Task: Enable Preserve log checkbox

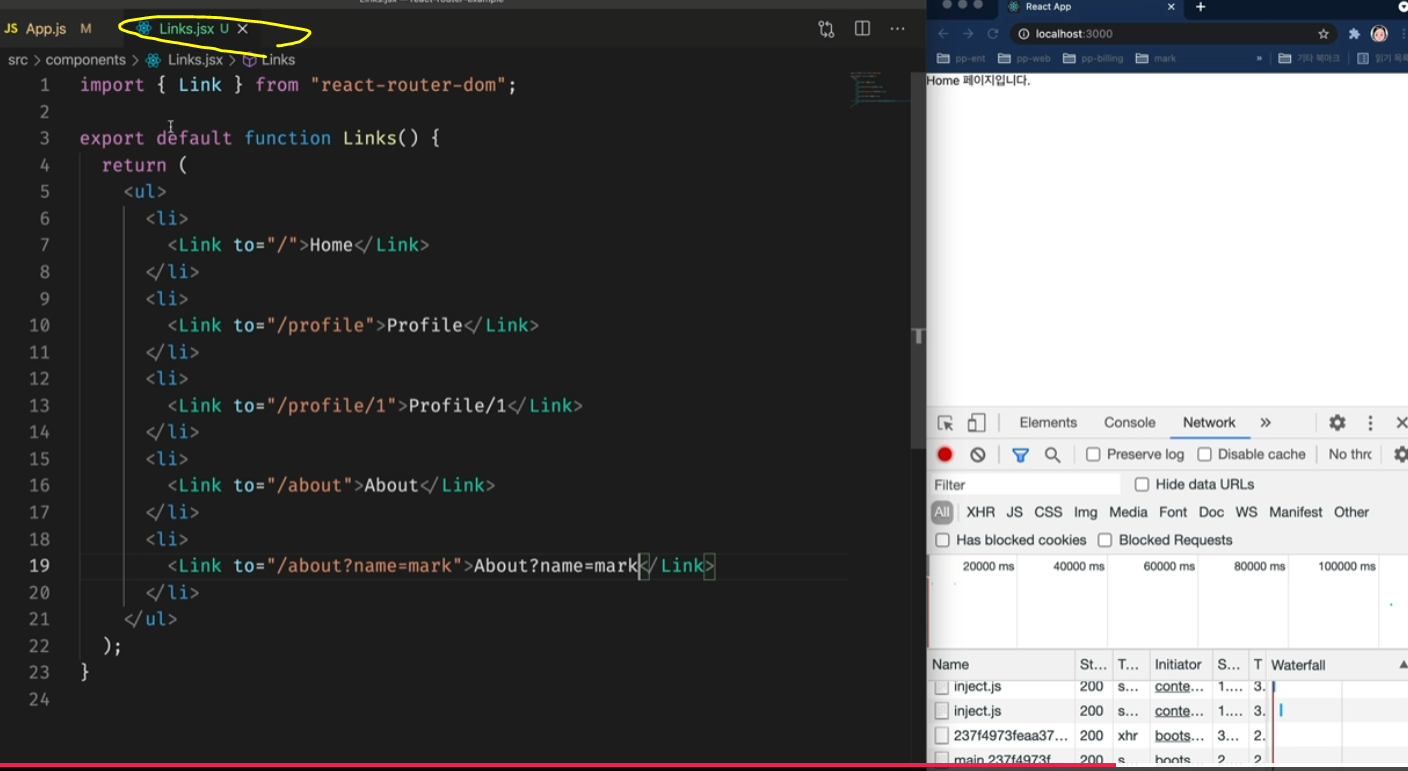Action: [x=1093, y=454]
